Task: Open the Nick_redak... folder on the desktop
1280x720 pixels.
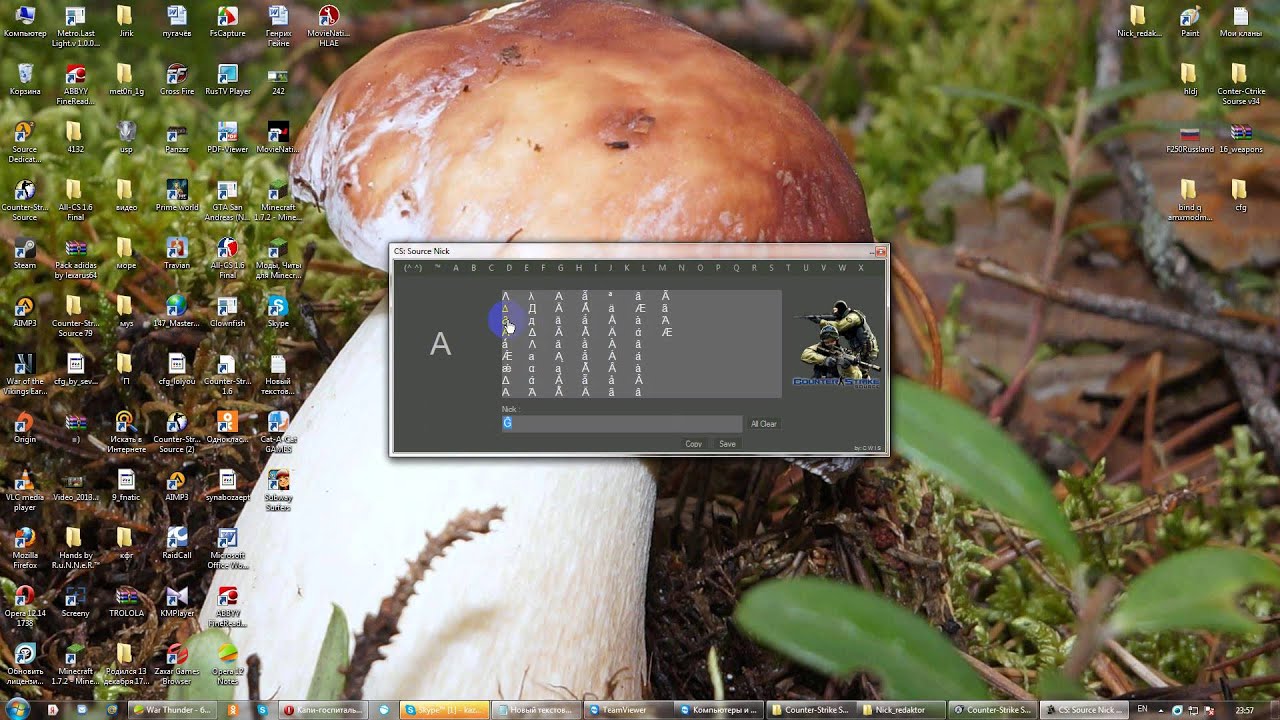Action: point(1139,21)
